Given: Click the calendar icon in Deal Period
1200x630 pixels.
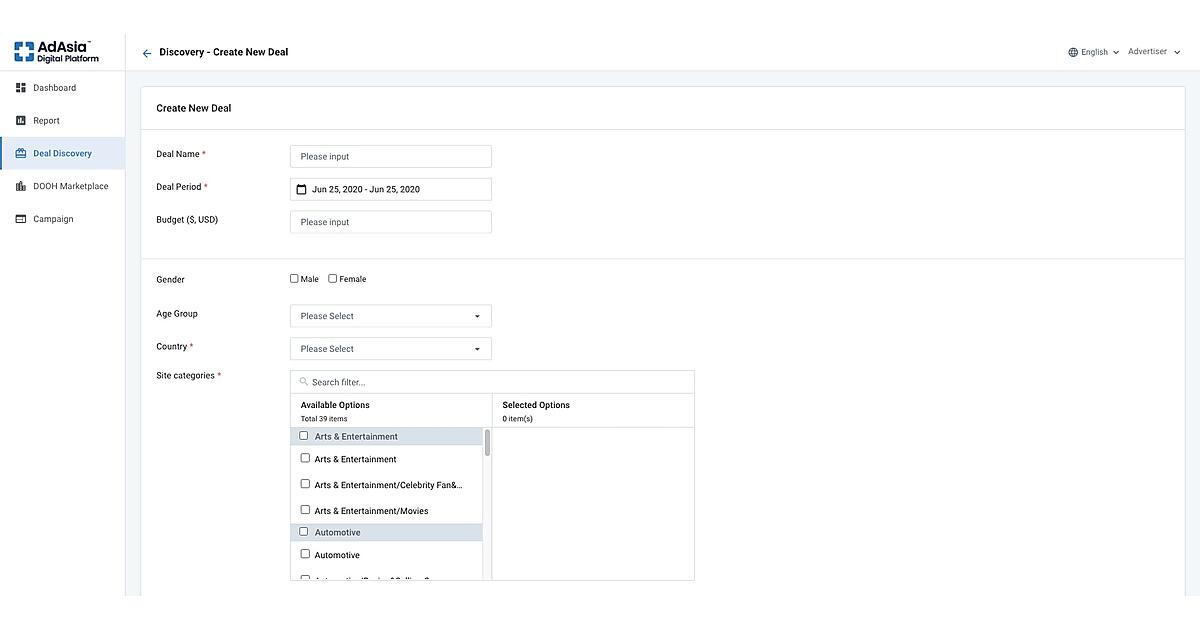Looking at the screenshot, I should pyautogui.click(x=302, y=190).
